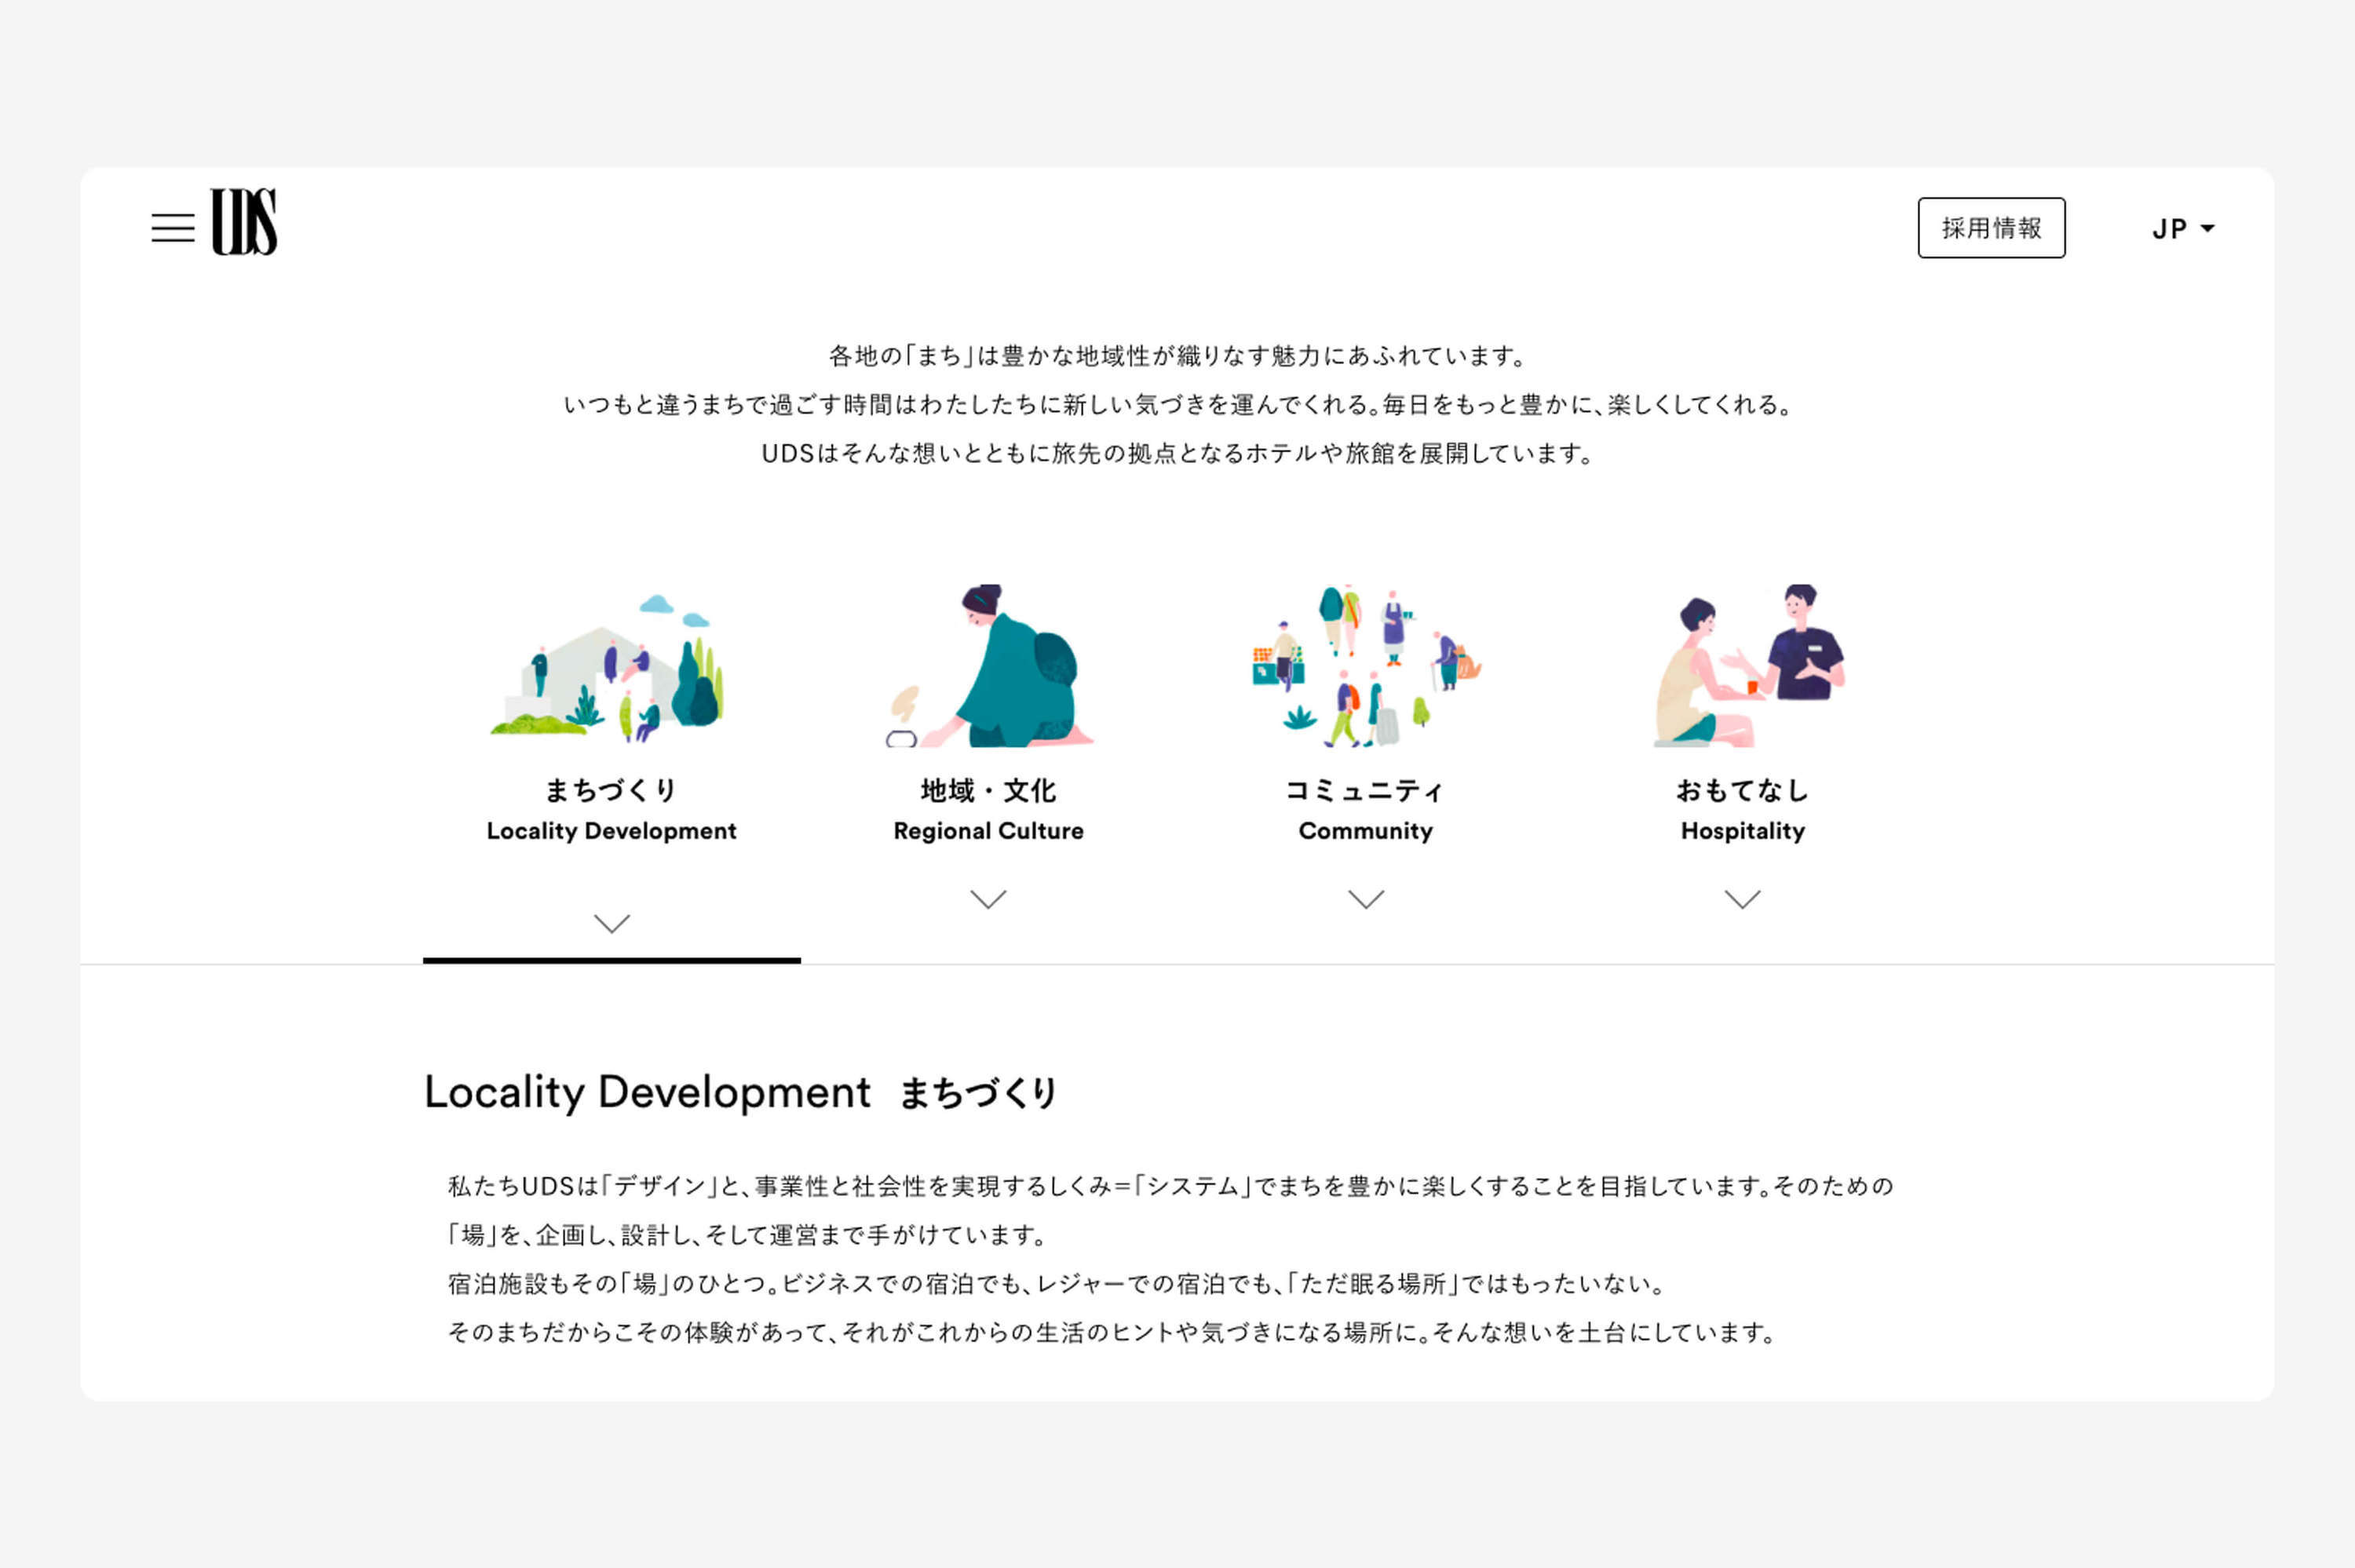Click the heading "Locality Development まちづくり"
Screen dimensions: 2355x1568
(x=740, y=1093)
